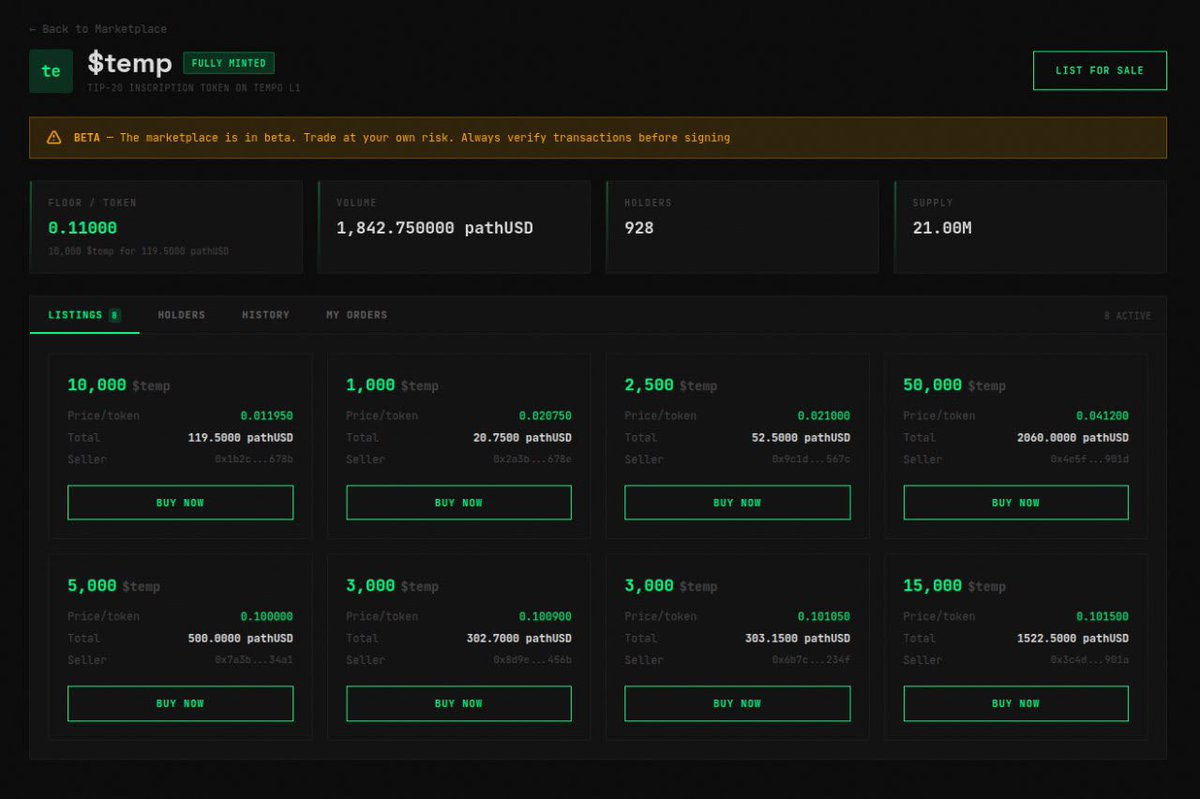Buy the 15,000 $temp listing
This screenshot has height=799, width=1200.
[x=1016, y=704]
